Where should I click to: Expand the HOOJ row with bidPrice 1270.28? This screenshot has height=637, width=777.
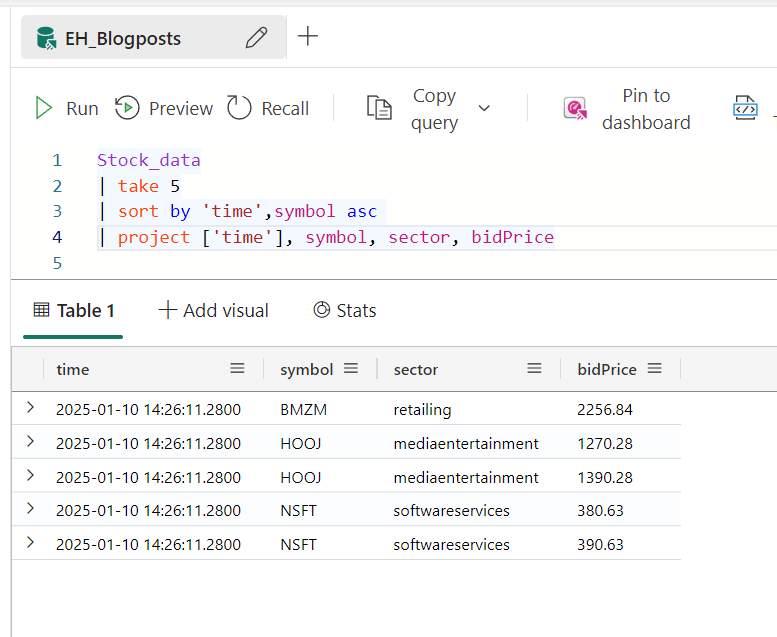pyautogui.click(x=30, y=442)
